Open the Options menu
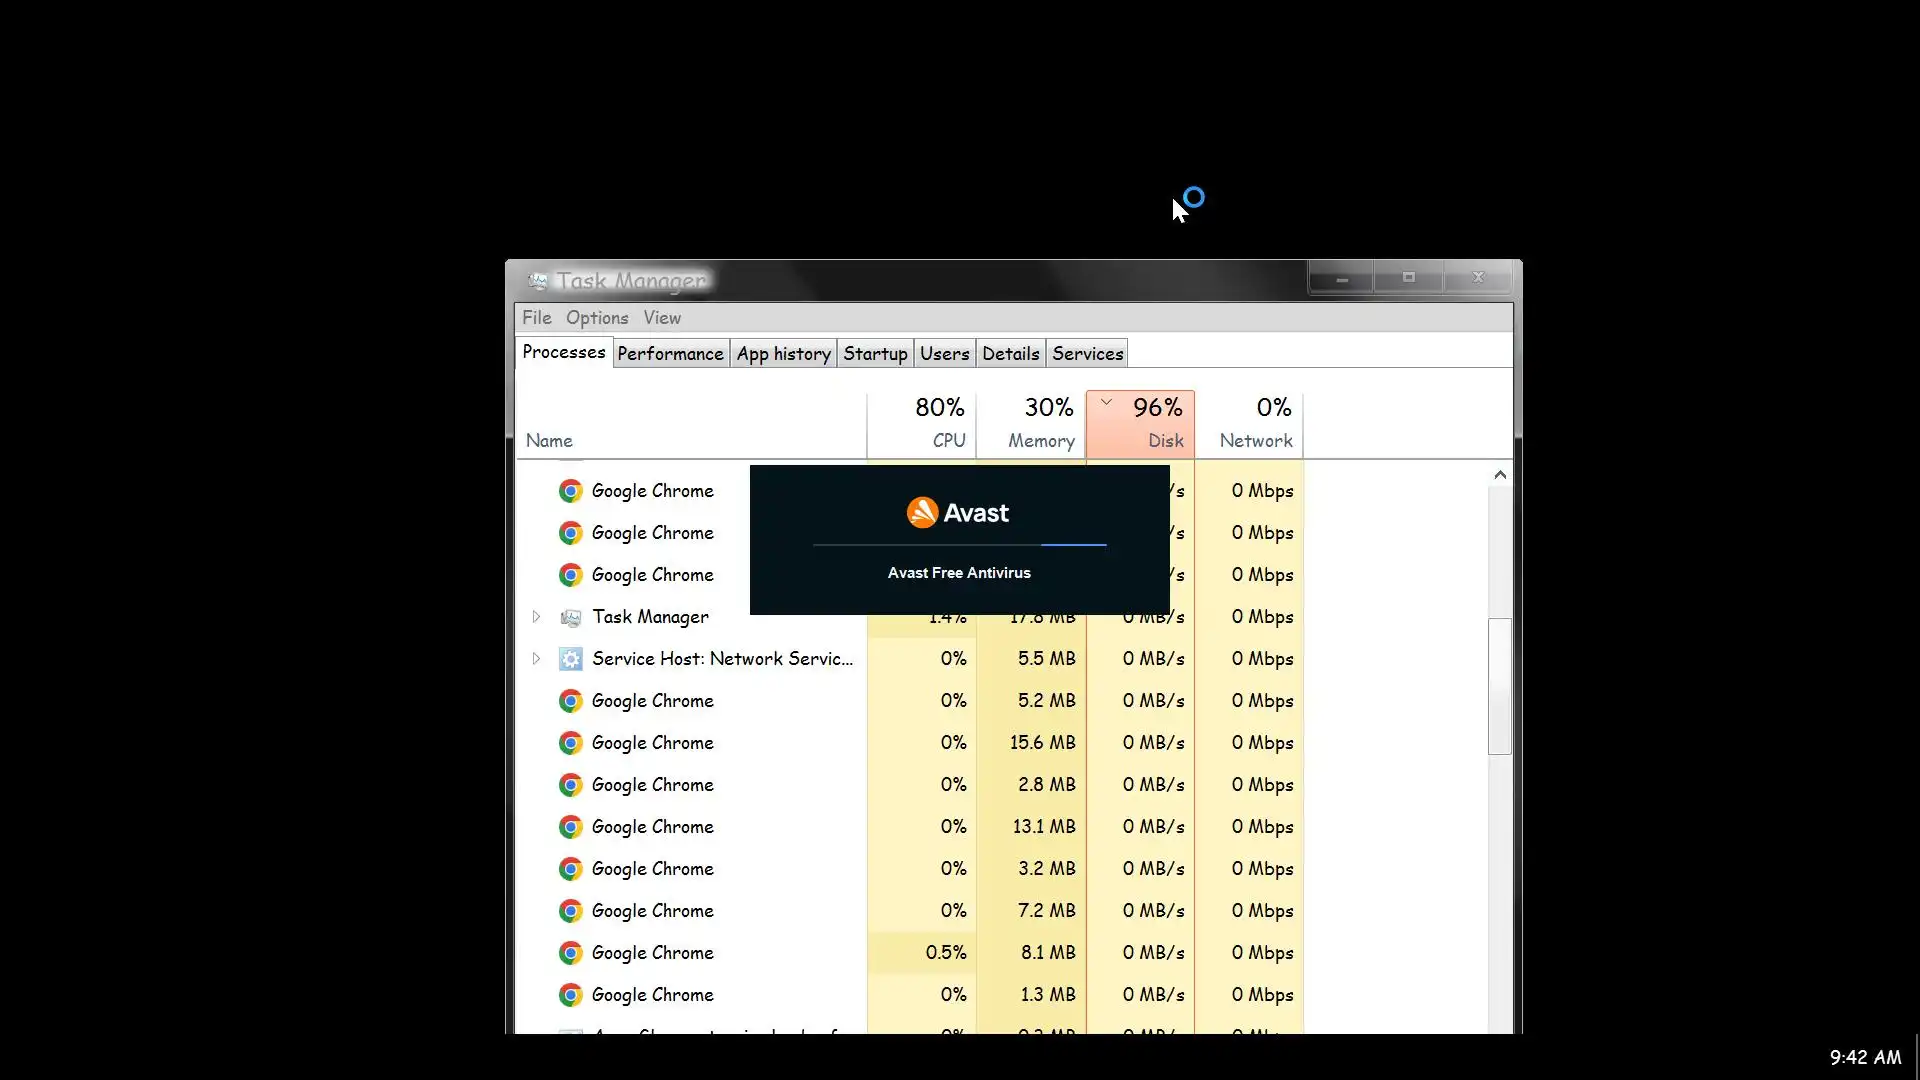 click(597, 318)
